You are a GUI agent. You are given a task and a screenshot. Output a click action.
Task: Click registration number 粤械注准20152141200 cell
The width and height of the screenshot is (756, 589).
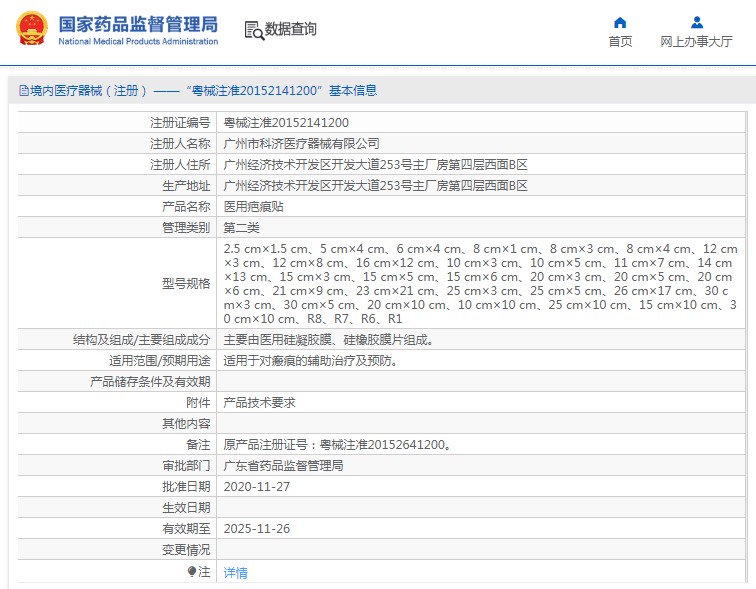click(x=286, y=122)
